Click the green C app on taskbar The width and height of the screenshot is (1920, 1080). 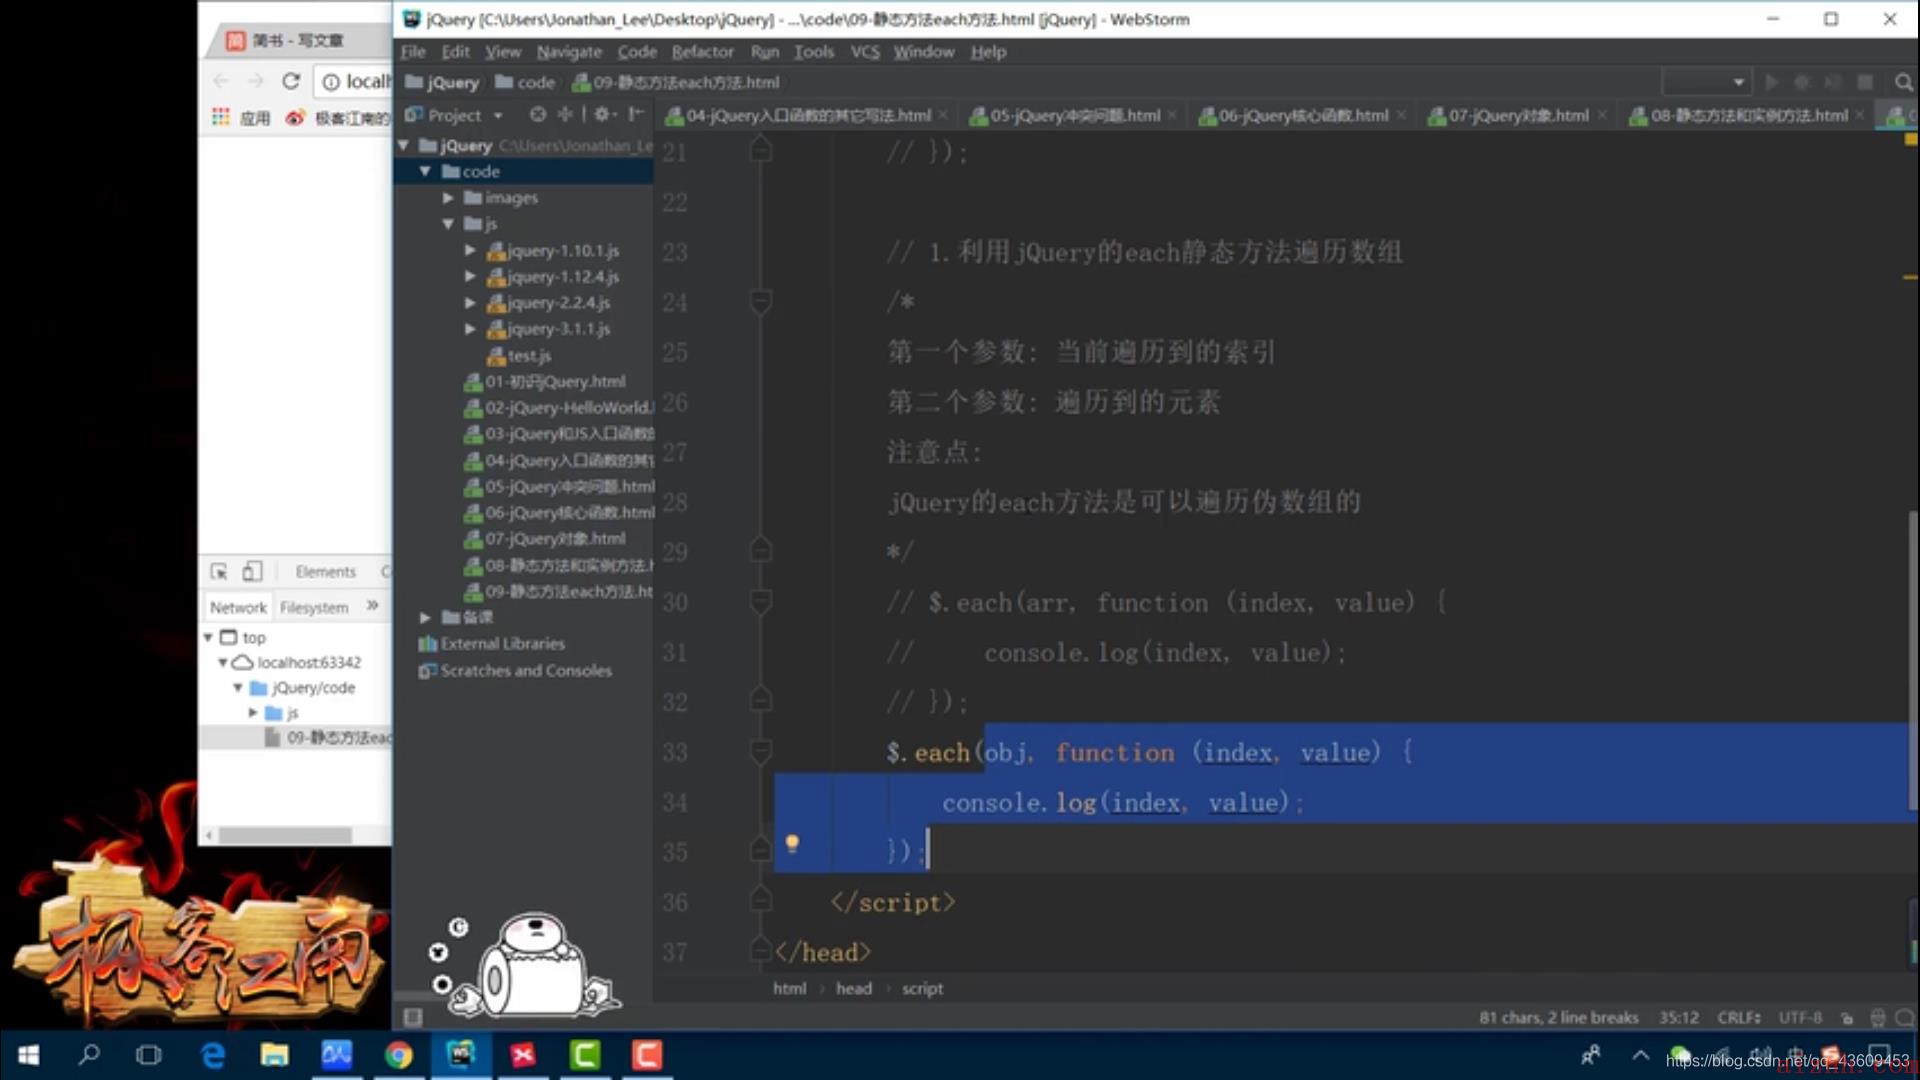(585, 1055)
